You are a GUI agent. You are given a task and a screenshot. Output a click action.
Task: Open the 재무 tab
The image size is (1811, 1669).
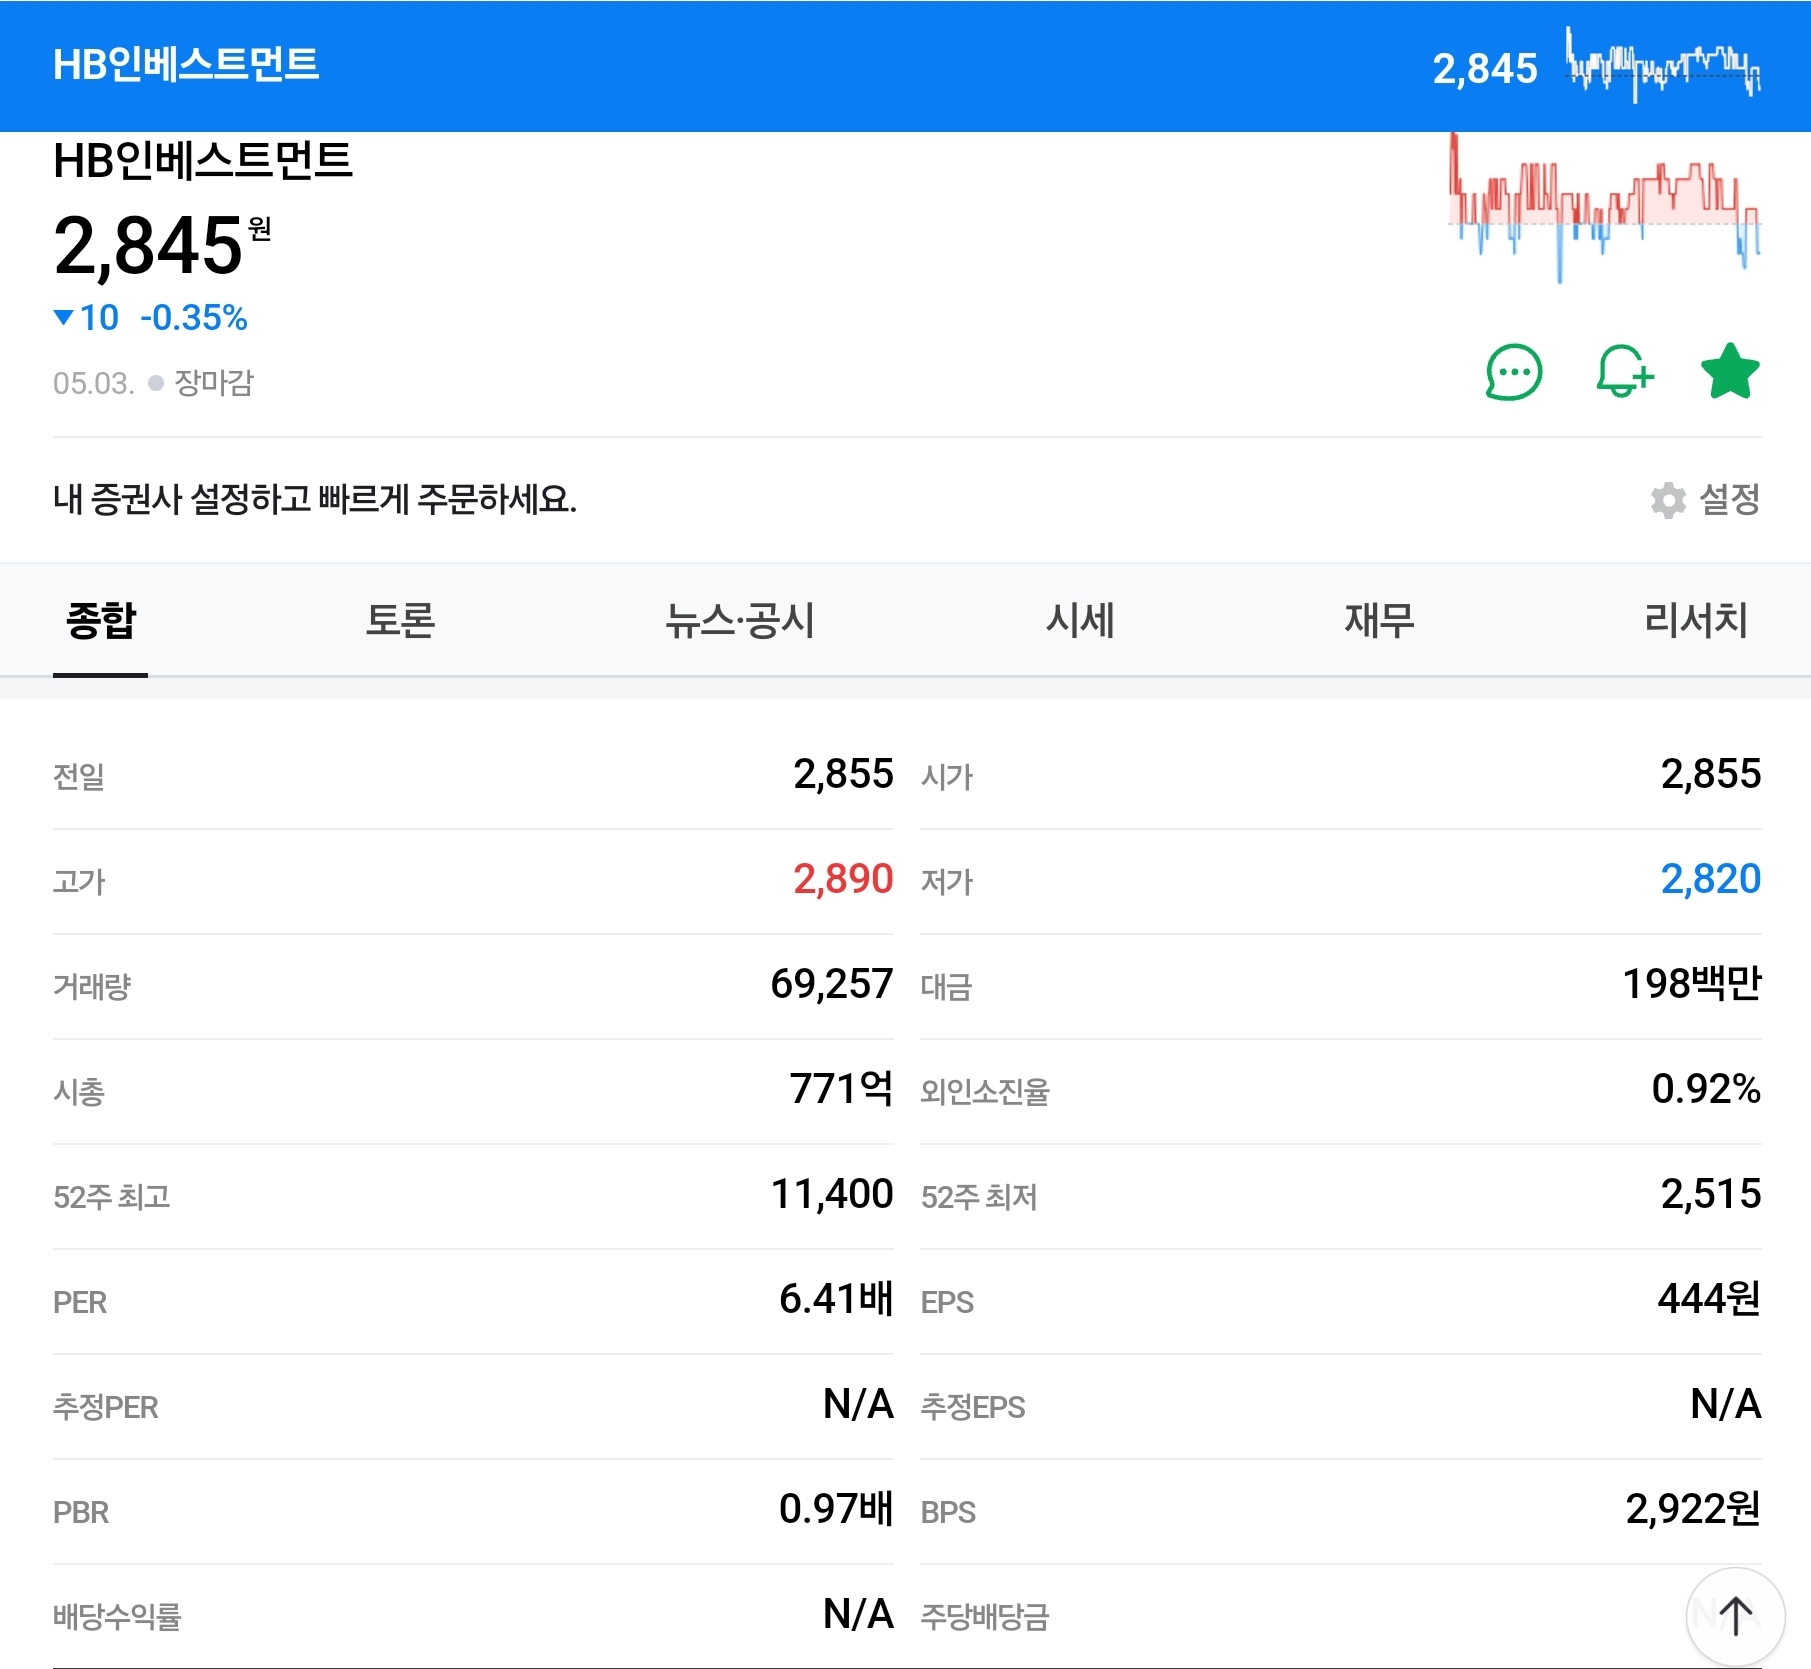click(1379, 620)
